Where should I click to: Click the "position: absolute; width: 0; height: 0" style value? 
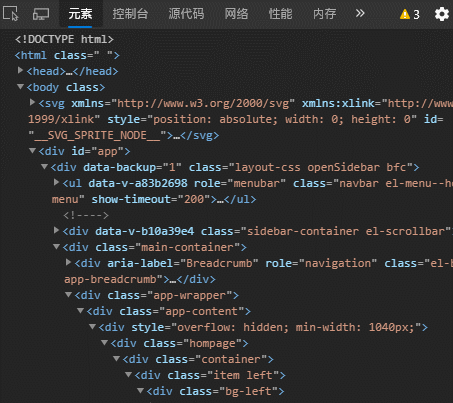tap(282, 119)
